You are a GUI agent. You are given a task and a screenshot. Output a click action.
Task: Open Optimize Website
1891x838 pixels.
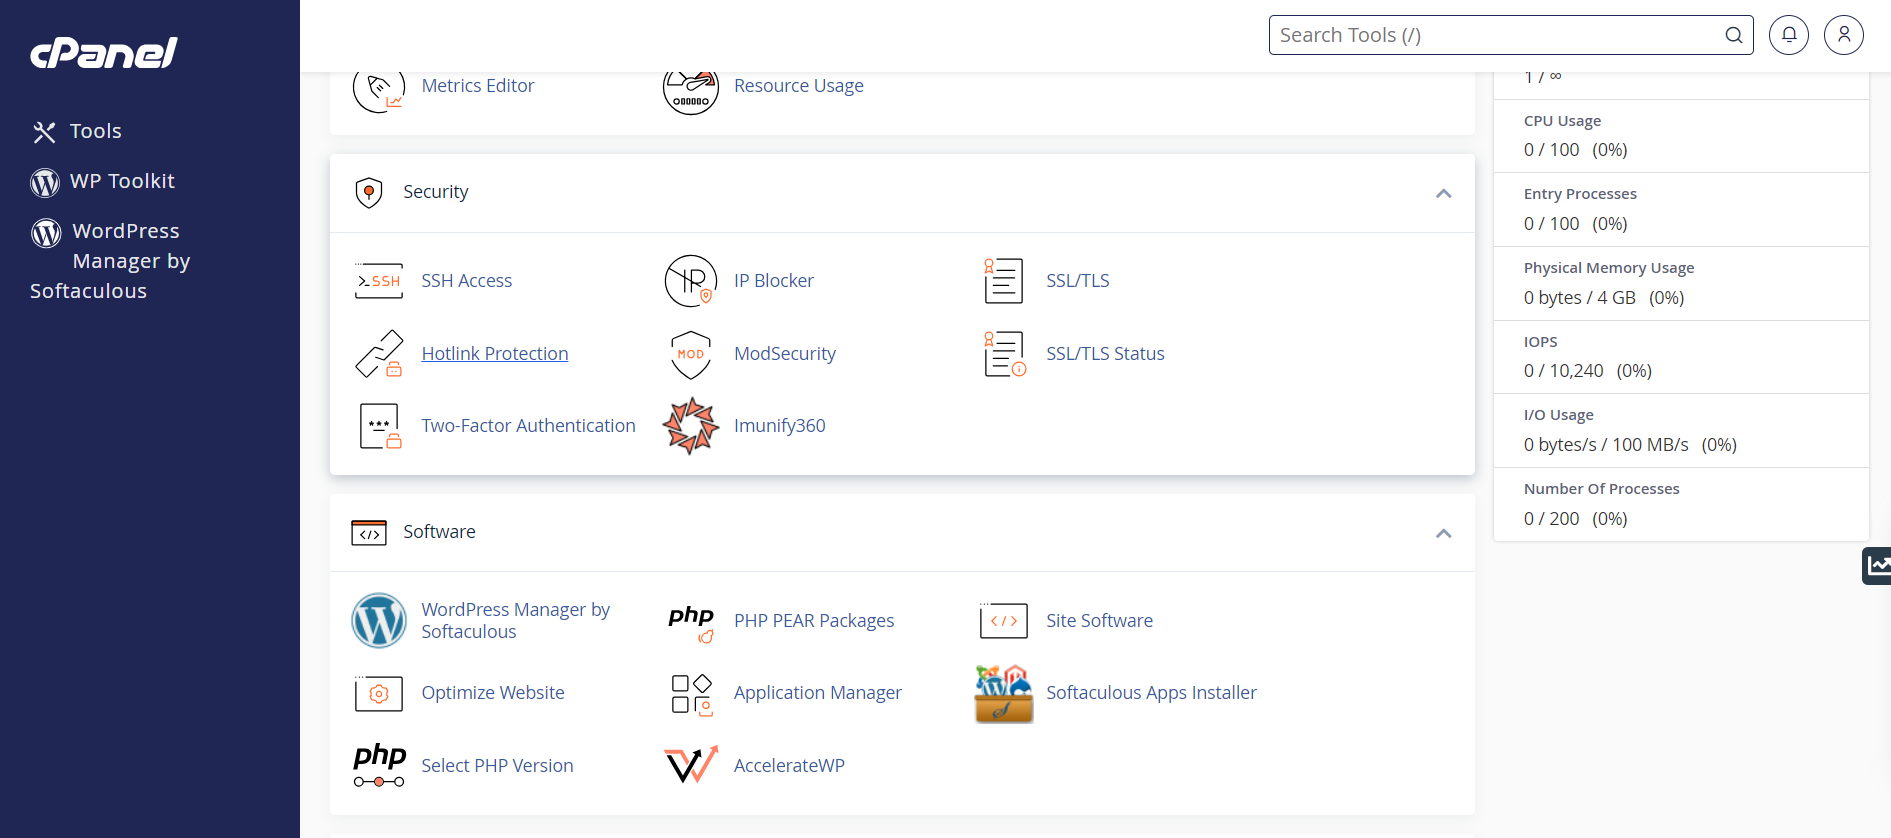coord(493,693)
